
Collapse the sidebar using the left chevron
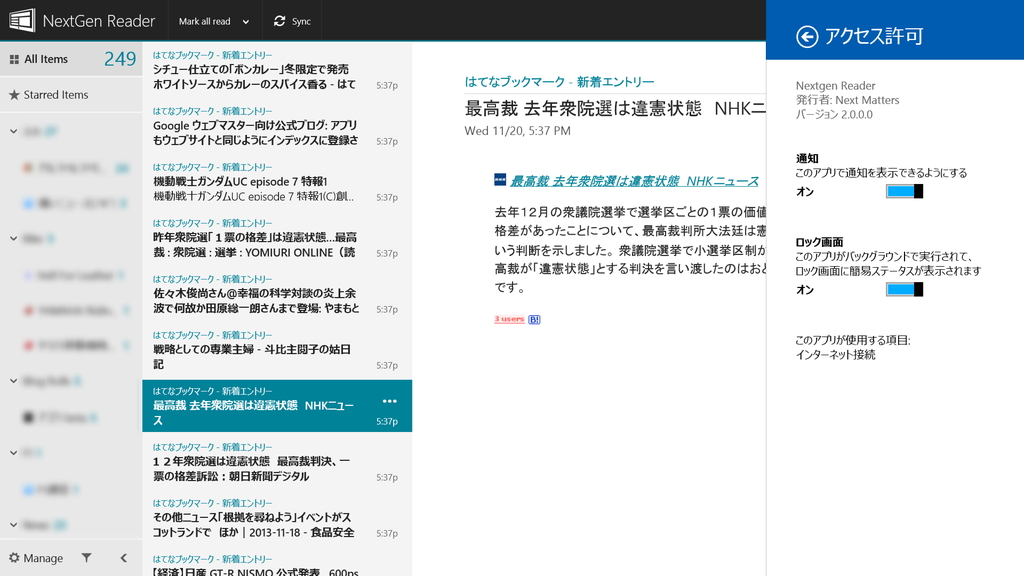124,558
